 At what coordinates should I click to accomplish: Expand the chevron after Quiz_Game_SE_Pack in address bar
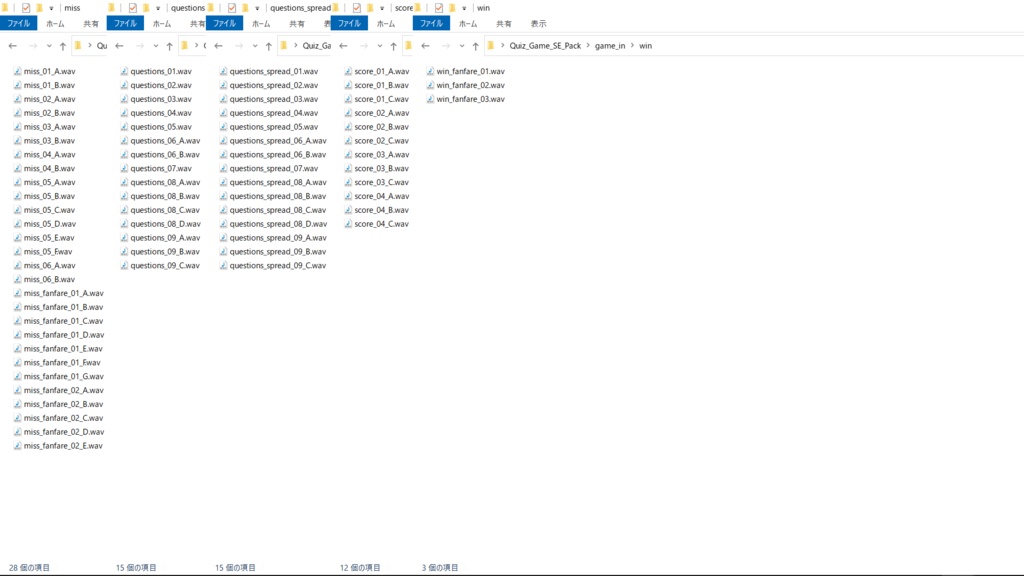(588, 46)
